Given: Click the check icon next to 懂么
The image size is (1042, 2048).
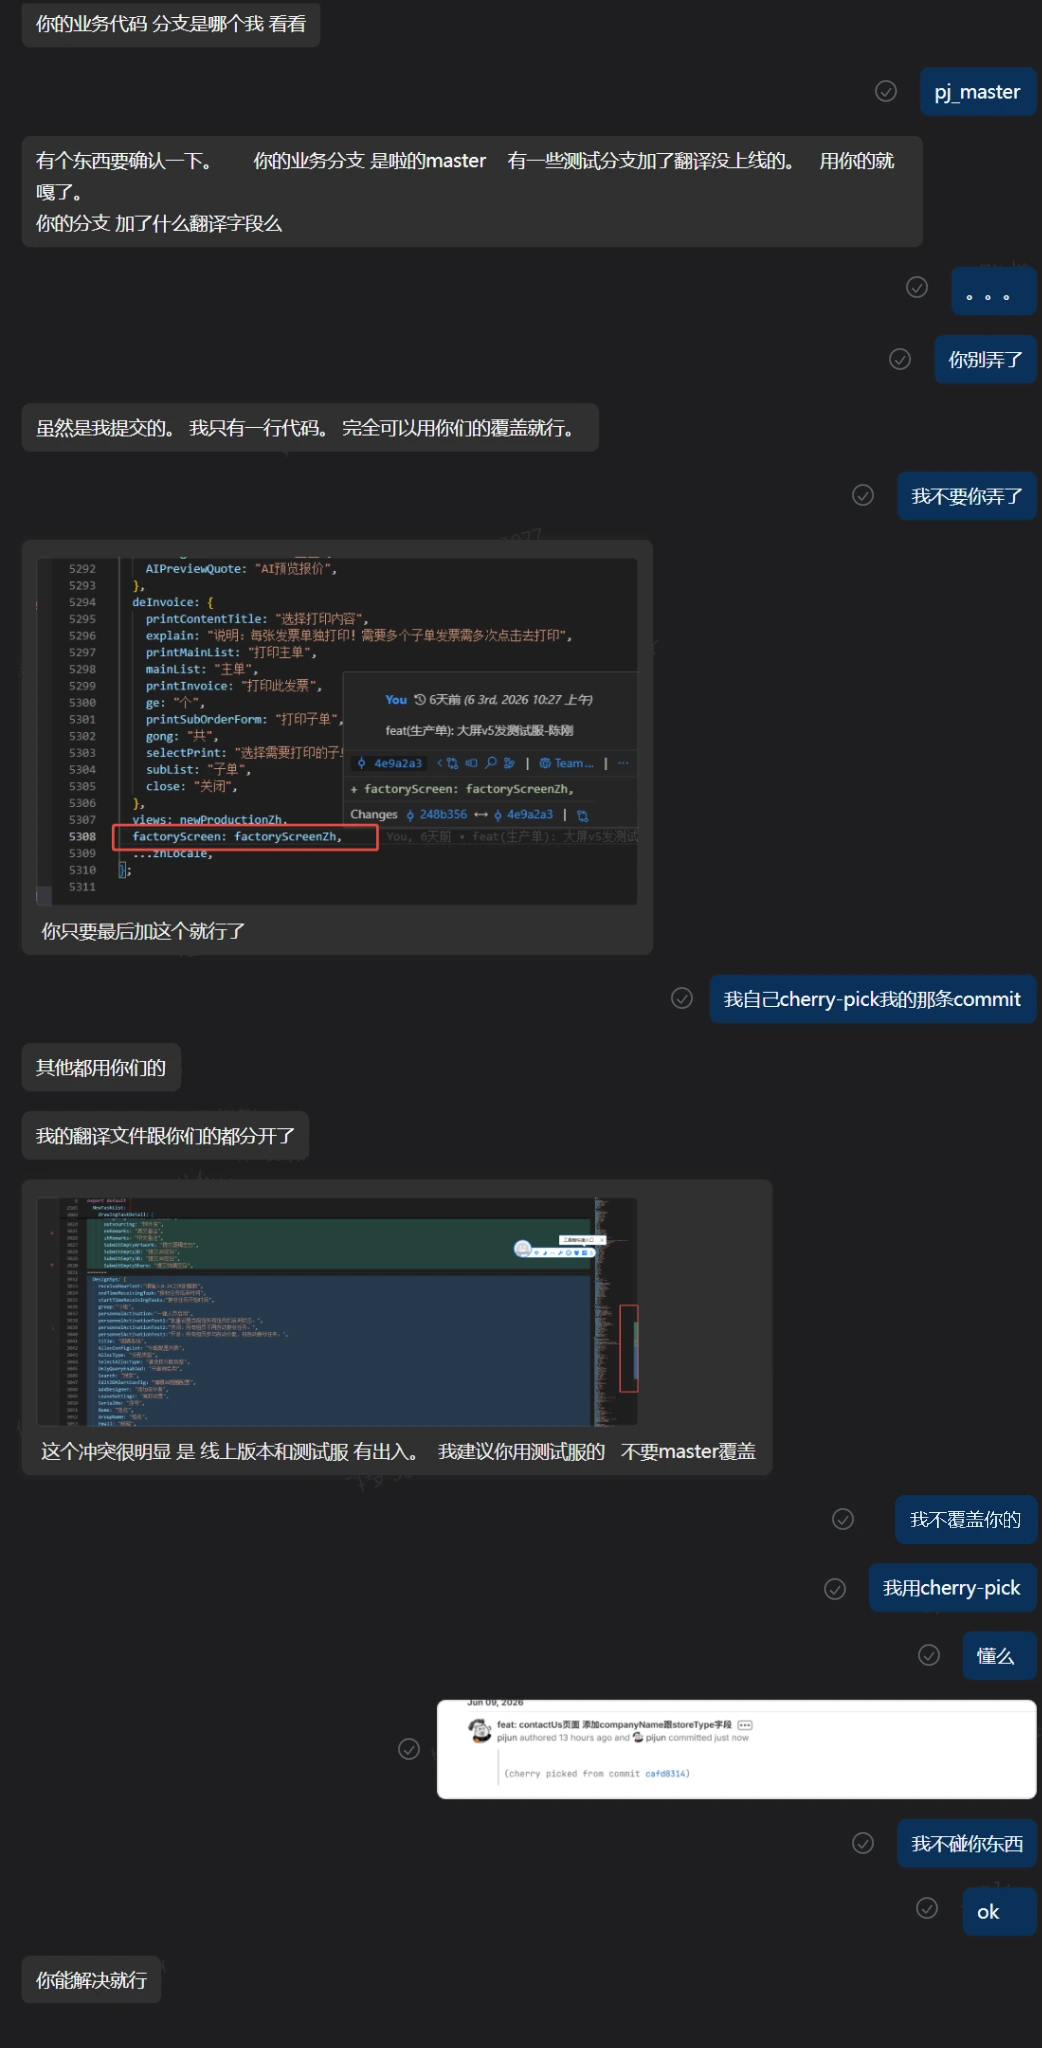Looking at the screenshot, I should 929,1655.
